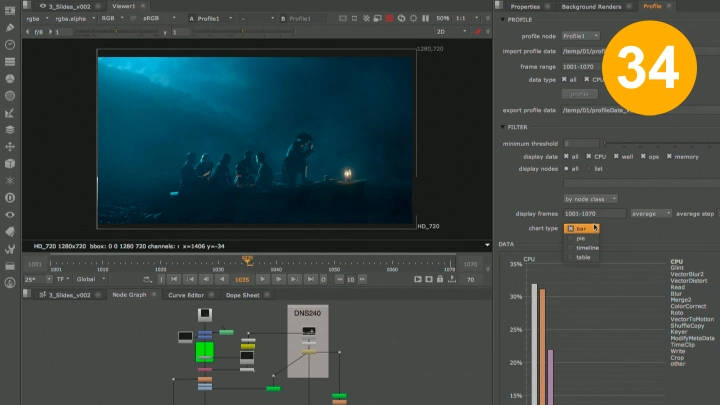
Task: Open the Transform nodes menu (move arrows icon)
Action: point(10,147)
